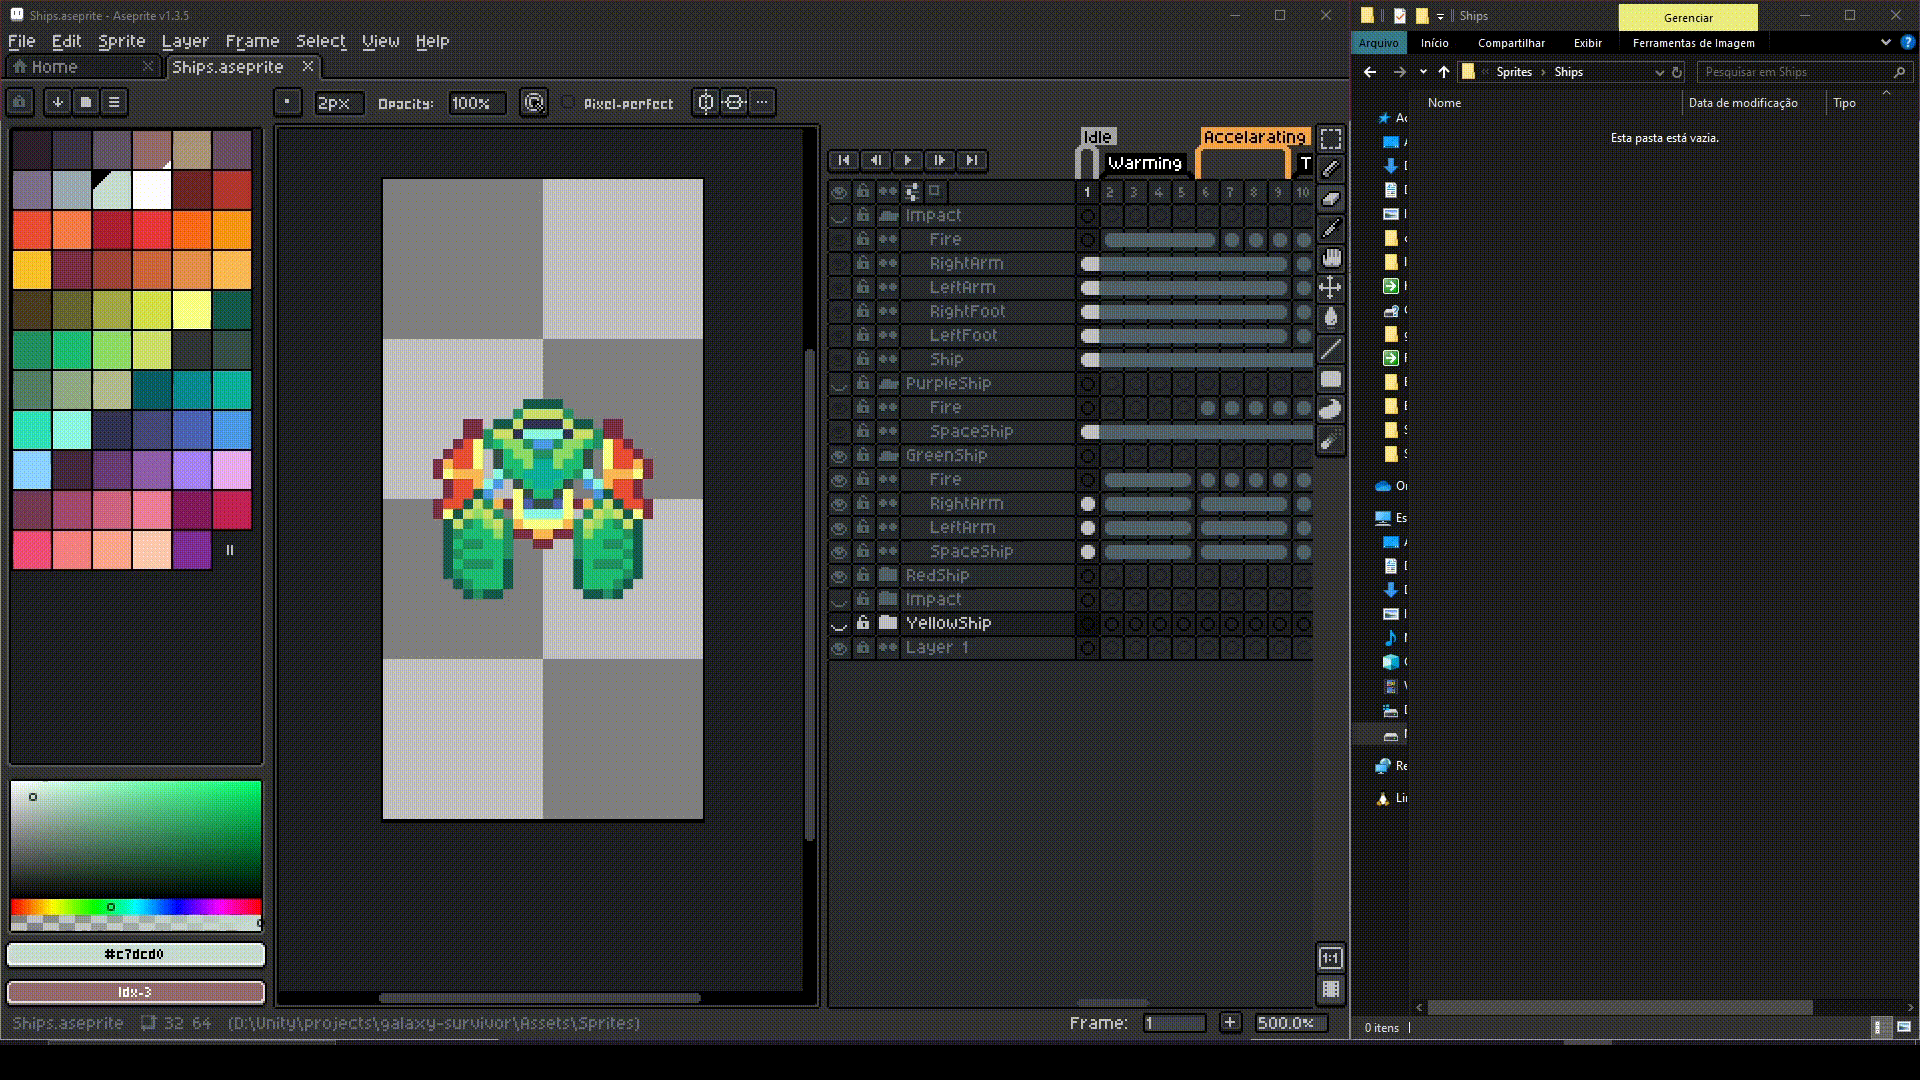This screenshot has width=1920, height=1080.
Task: Play the animation
Action: click(x=908, y=160)
